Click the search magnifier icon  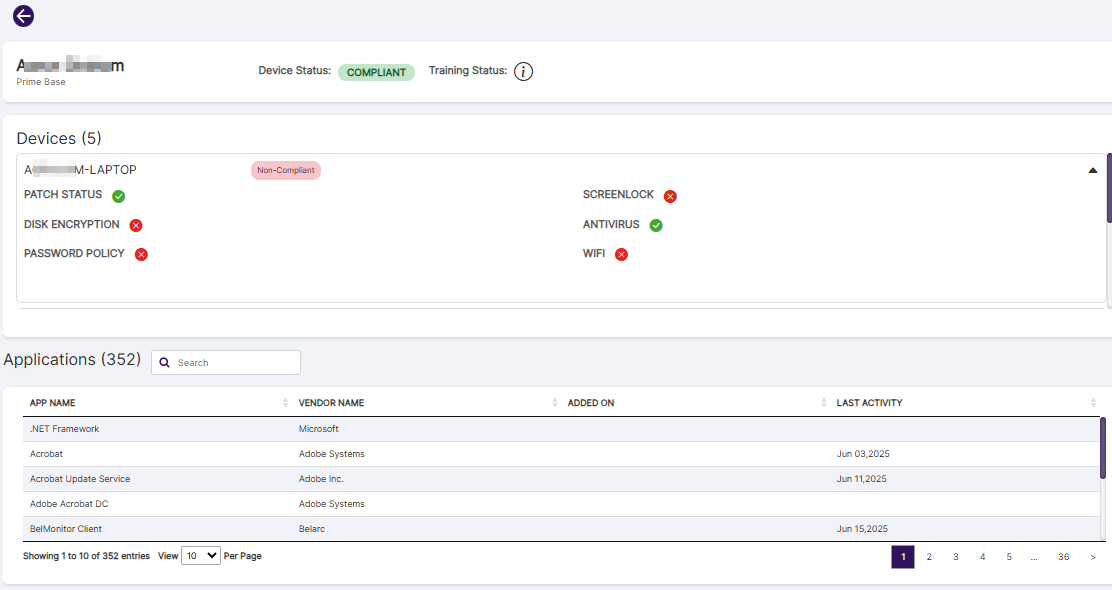(x=165, y=362)
